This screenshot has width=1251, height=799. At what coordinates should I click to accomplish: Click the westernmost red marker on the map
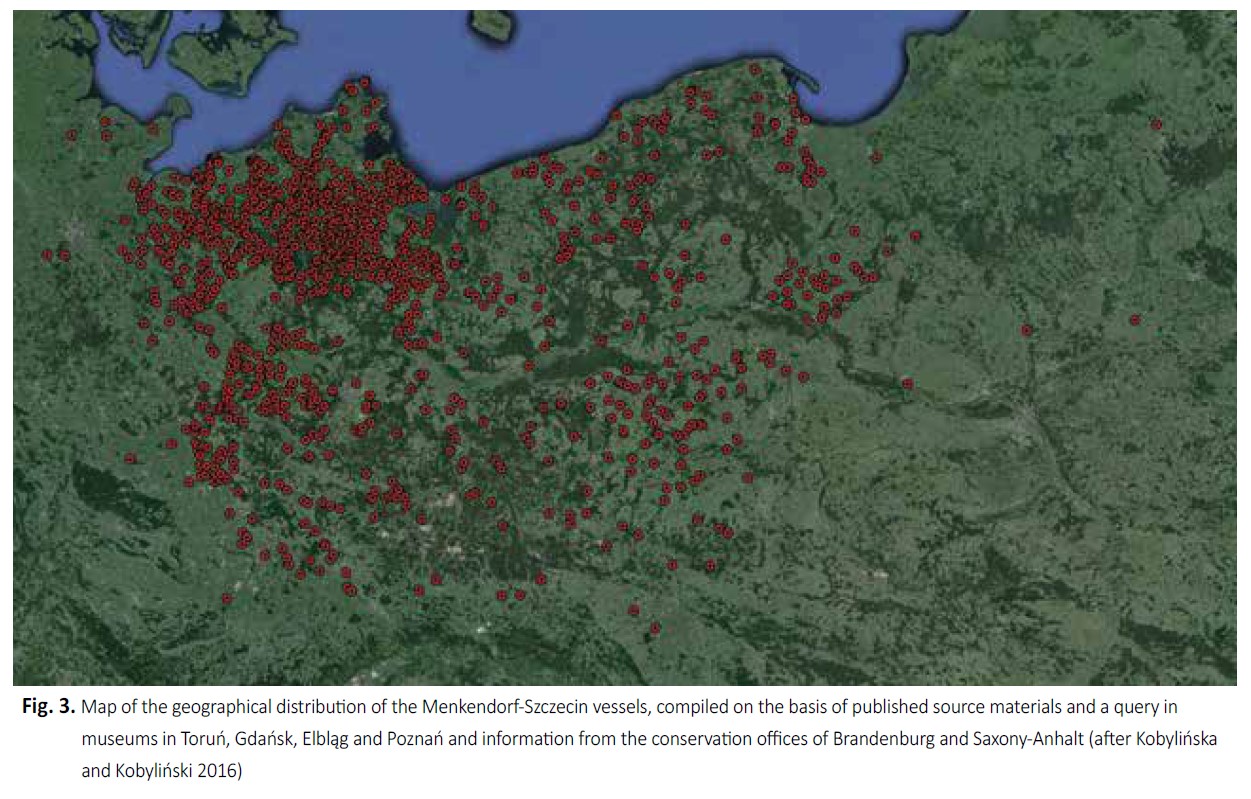point(47,255)
